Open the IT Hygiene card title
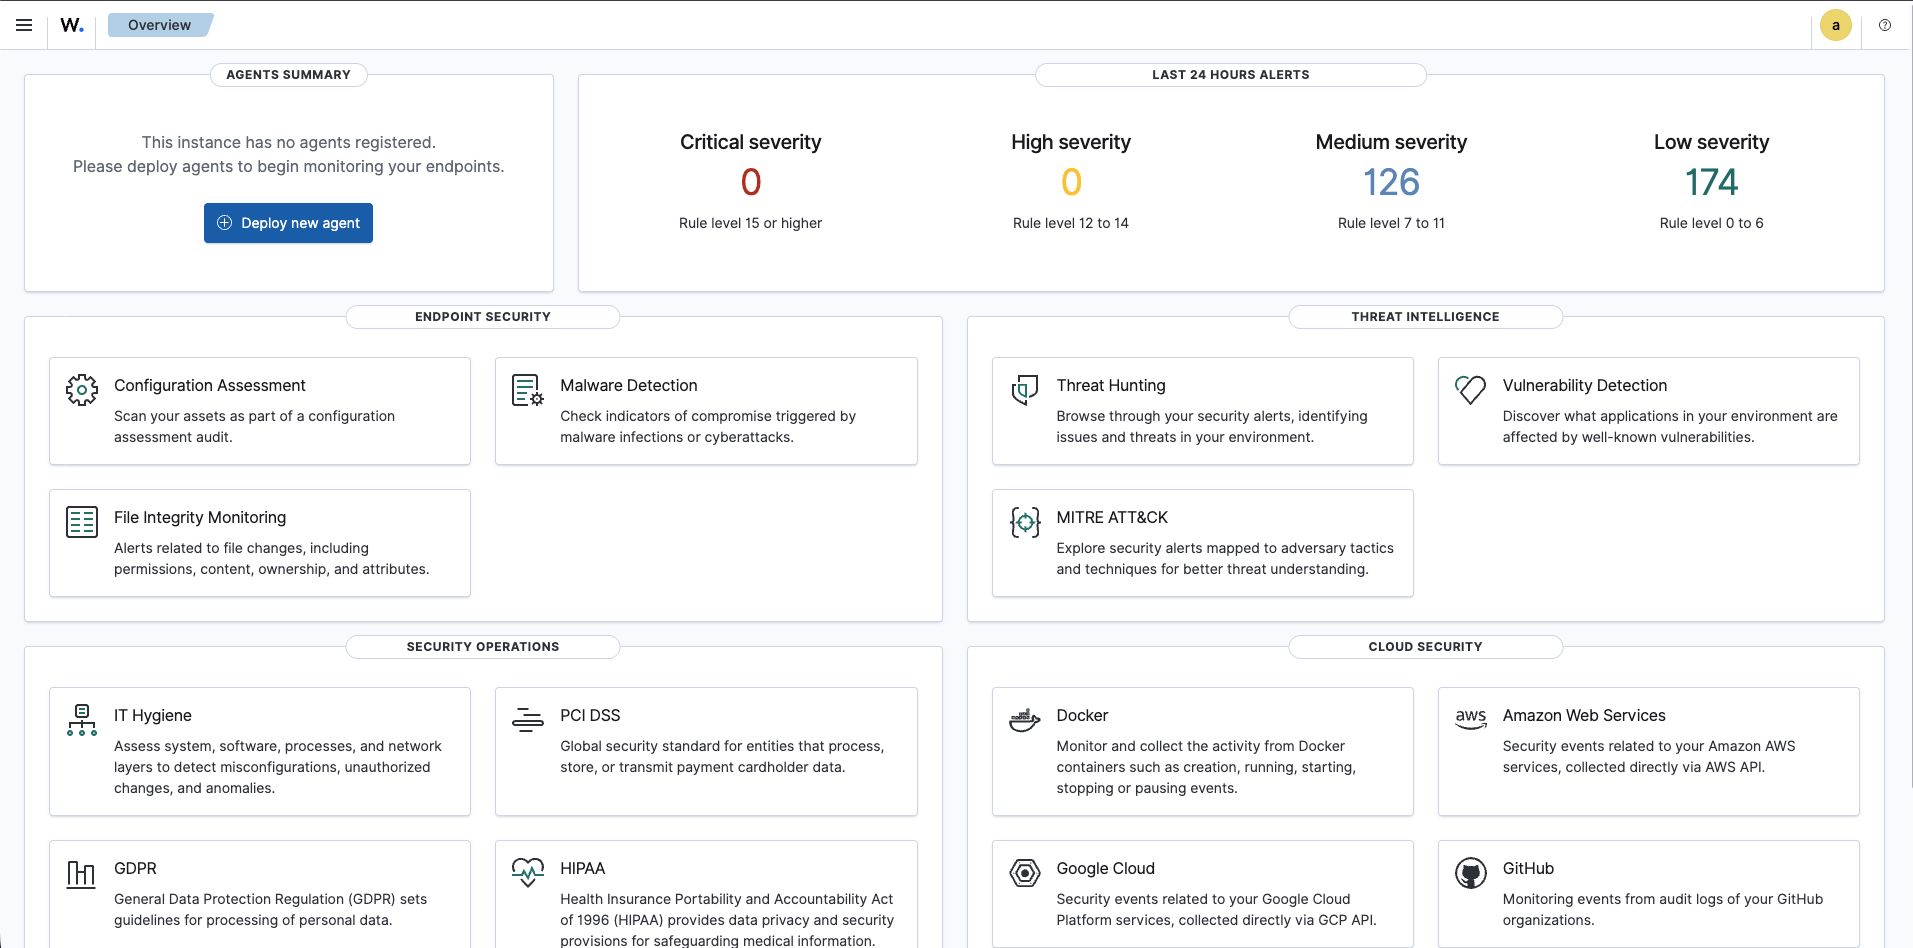The height and width of the screenshot is (948, 1913). point(153,715)
